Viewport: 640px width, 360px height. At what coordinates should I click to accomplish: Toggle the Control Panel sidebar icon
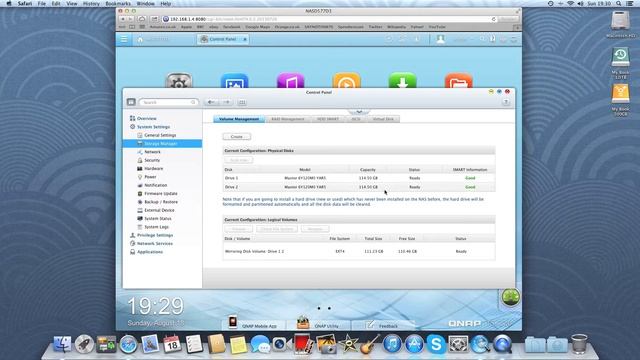tap(131, 102)
